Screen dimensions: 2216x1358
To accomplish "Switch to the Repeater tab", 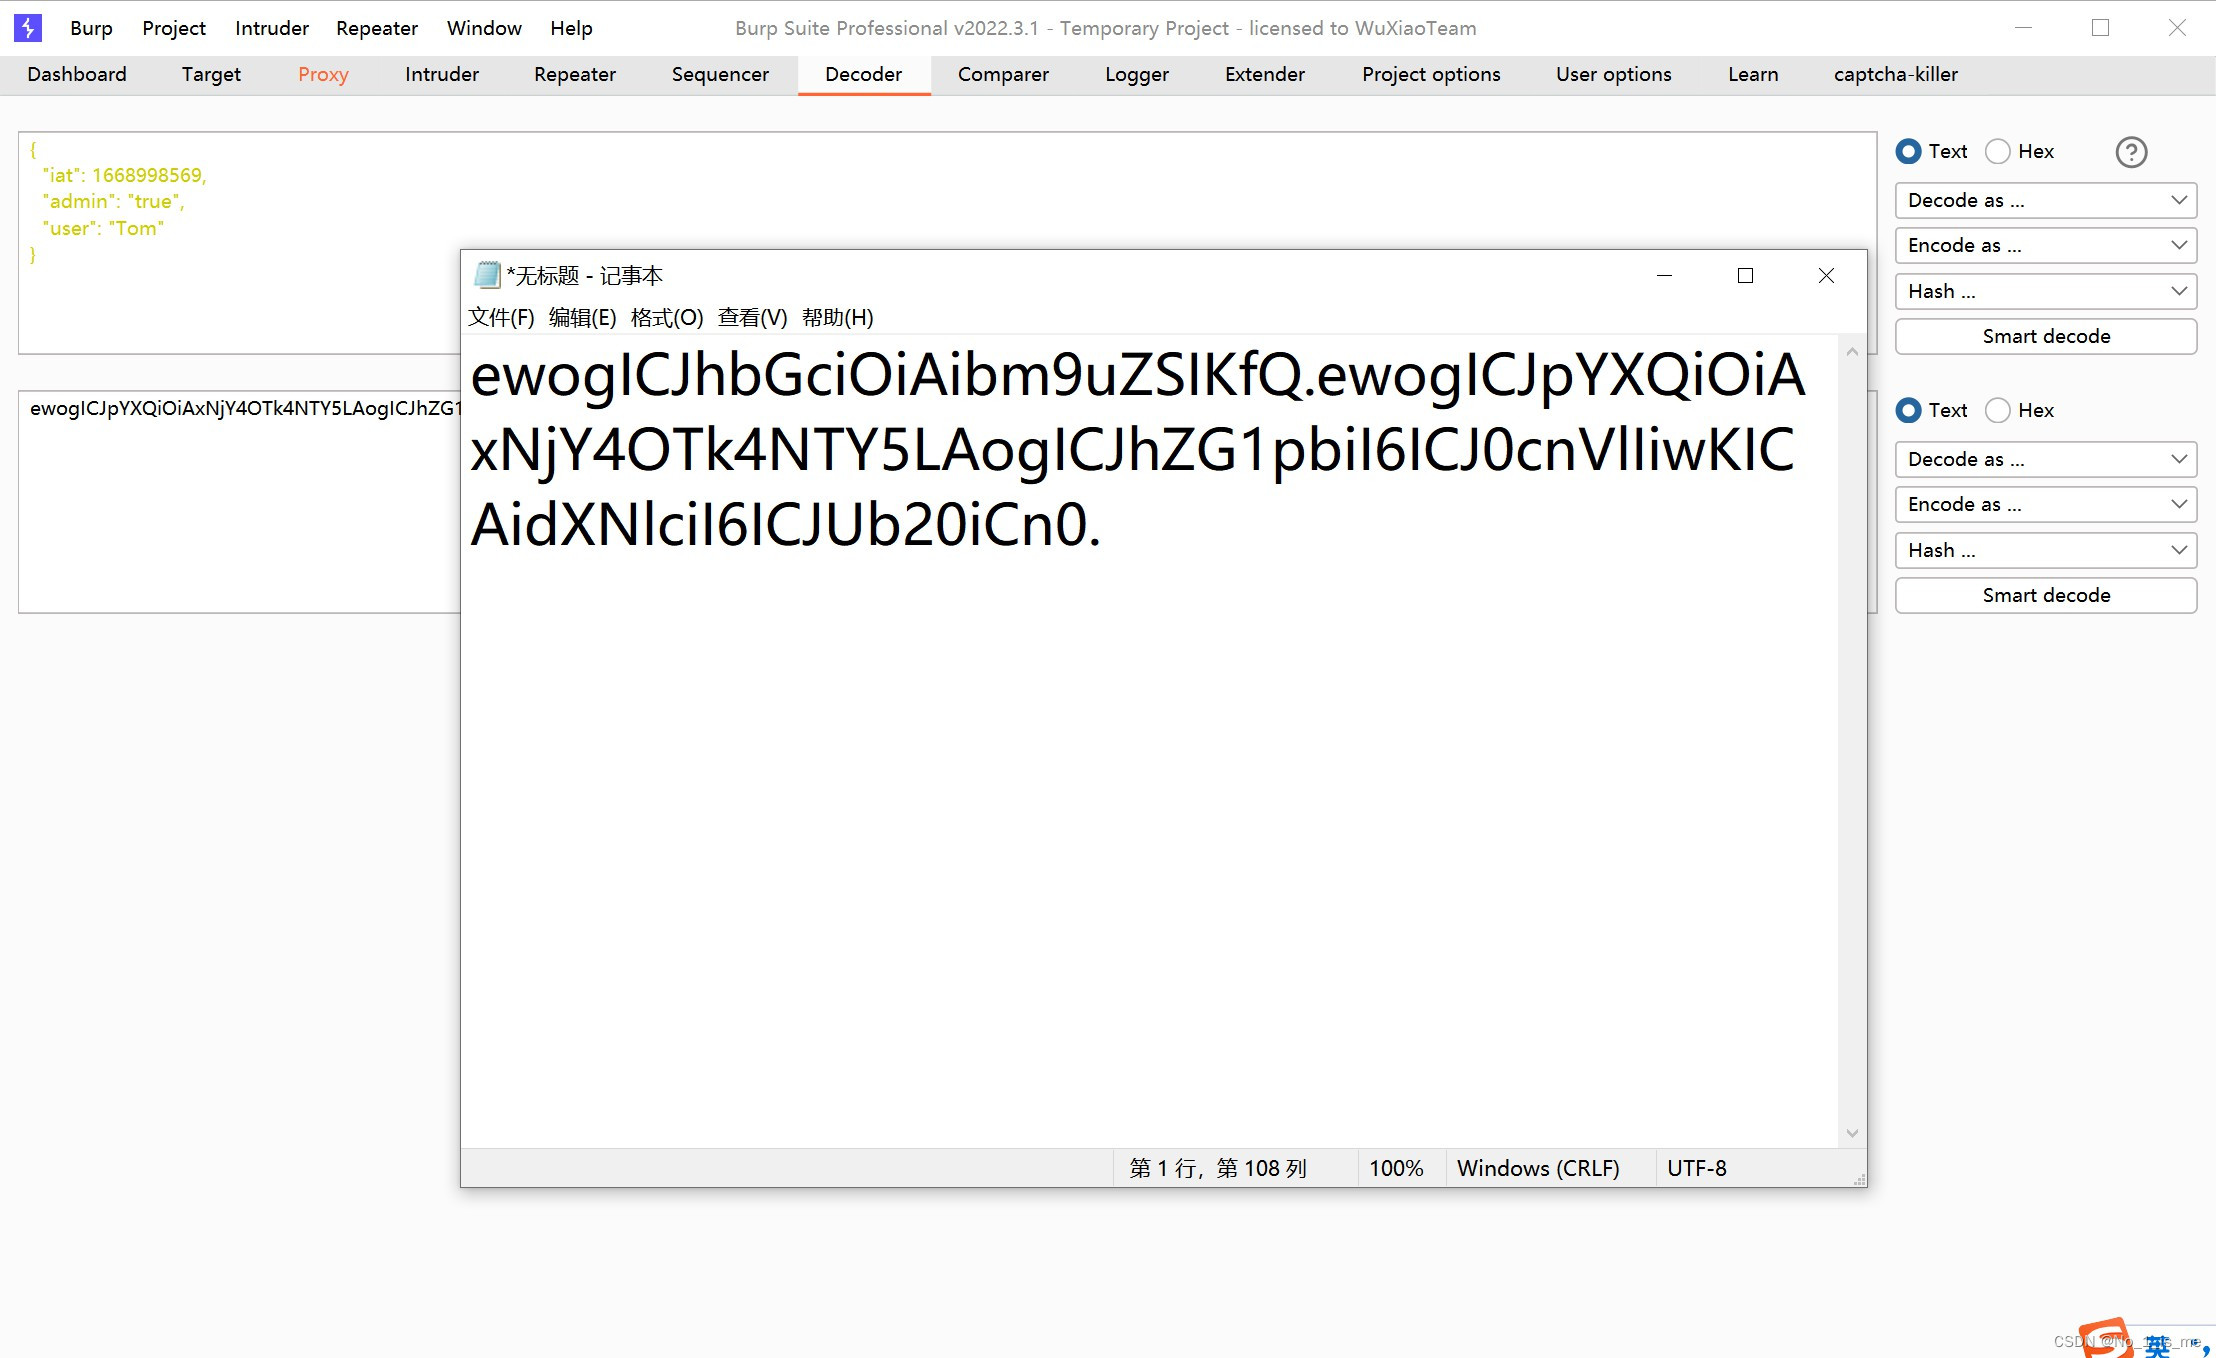I will coord(574,74).
